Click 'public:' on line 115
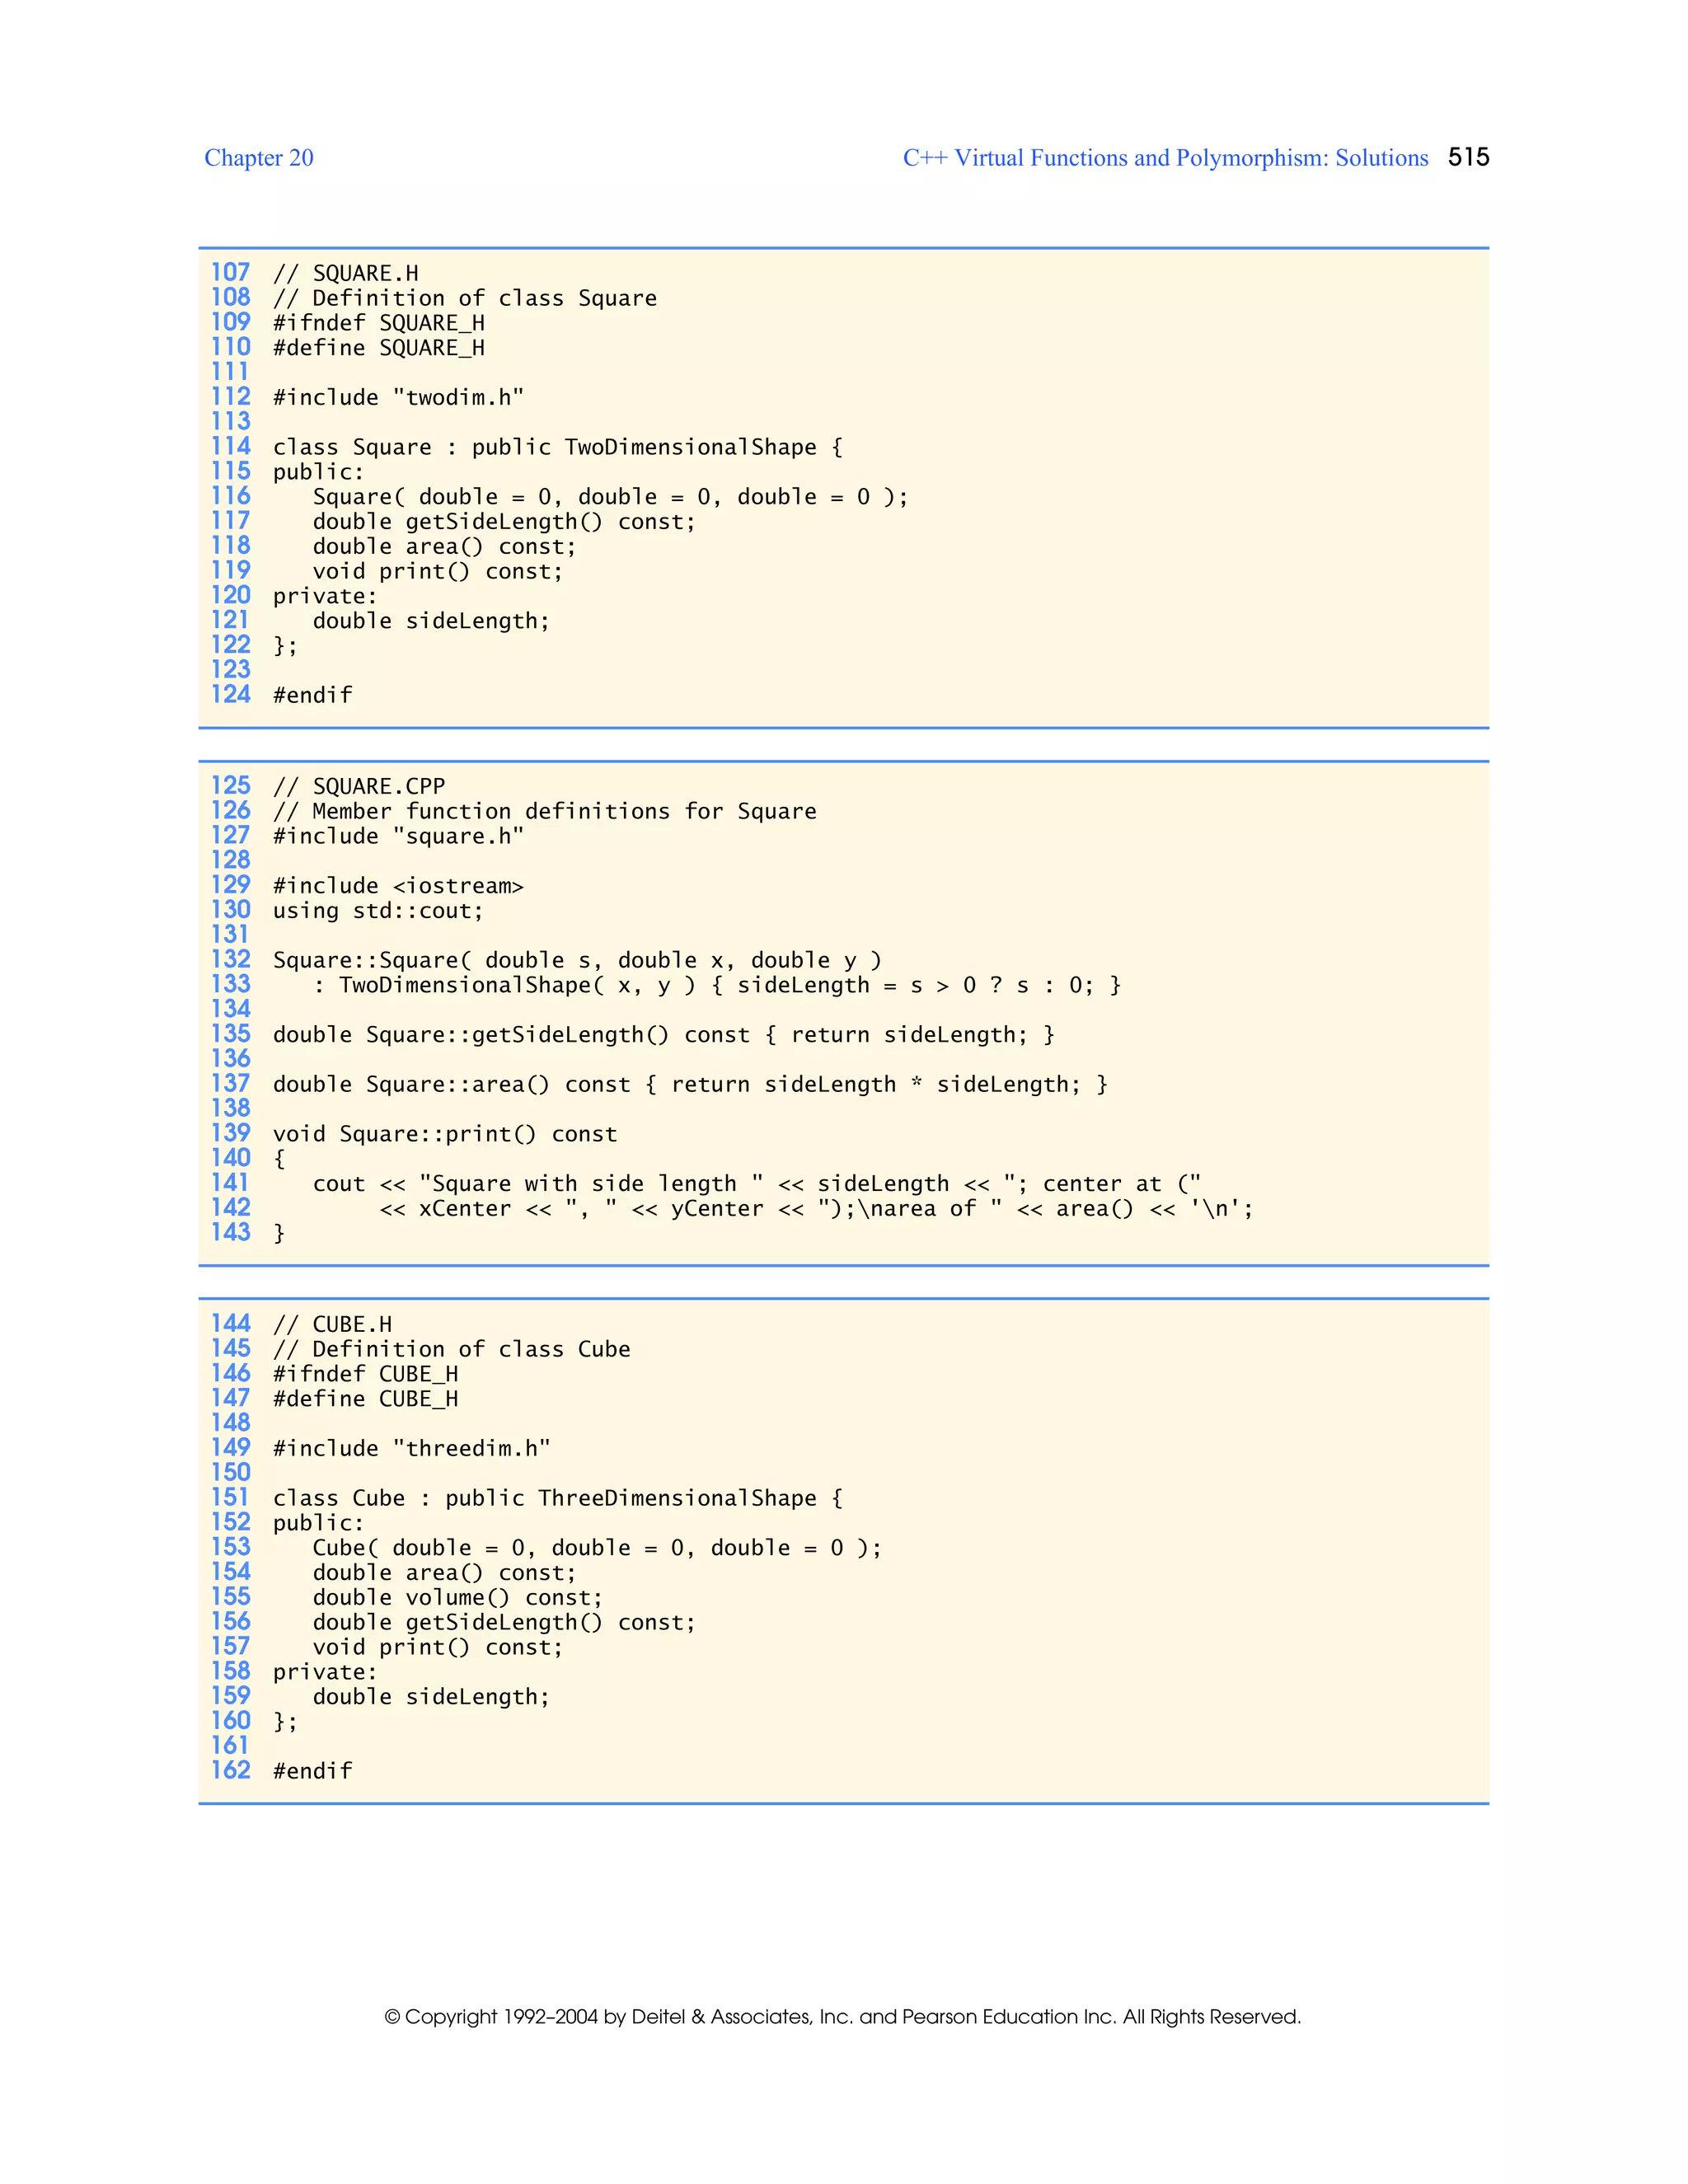Screen dimensions: 1688x2184 pos(319,473)
